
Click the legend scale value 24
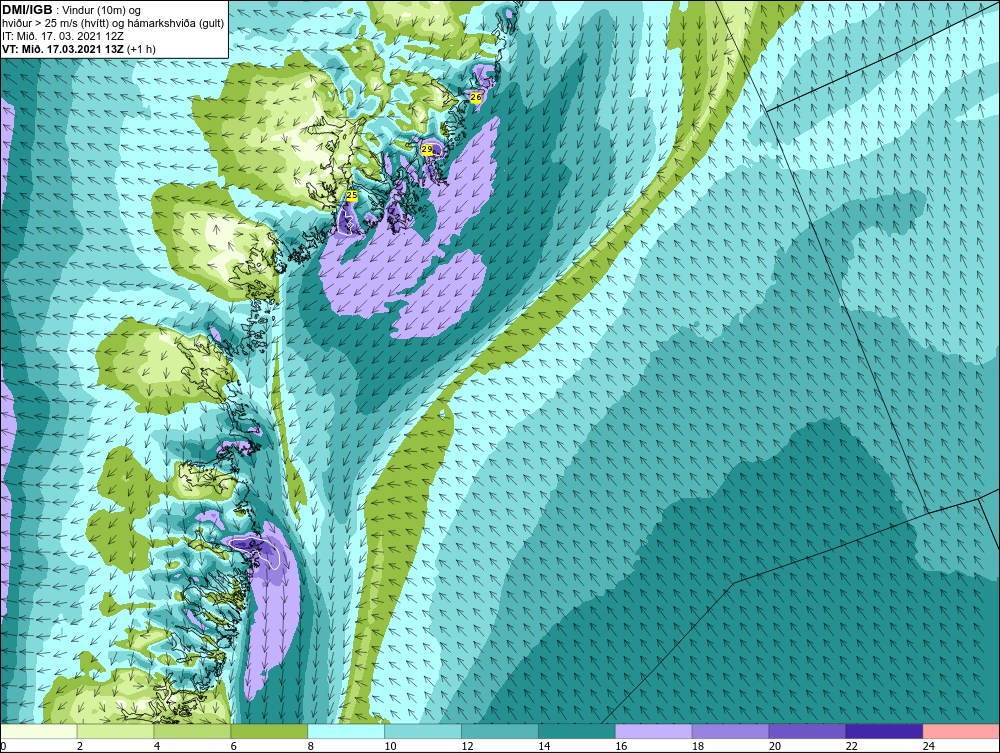click(x=929, y=746)
